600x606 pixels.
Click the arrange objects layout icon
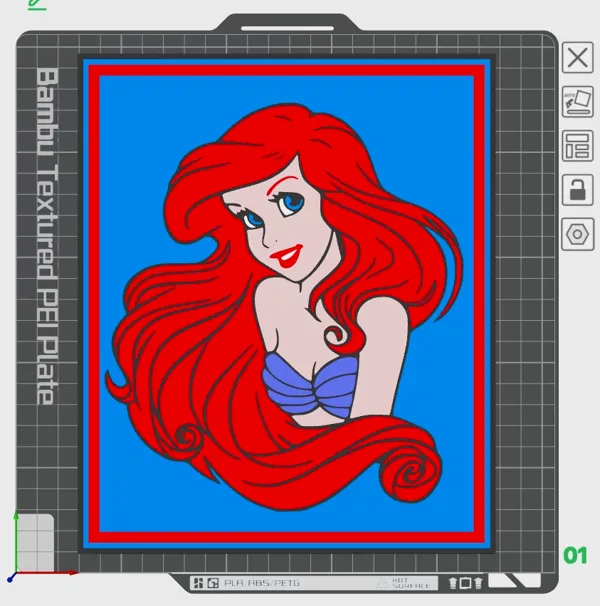pos(577,146)
